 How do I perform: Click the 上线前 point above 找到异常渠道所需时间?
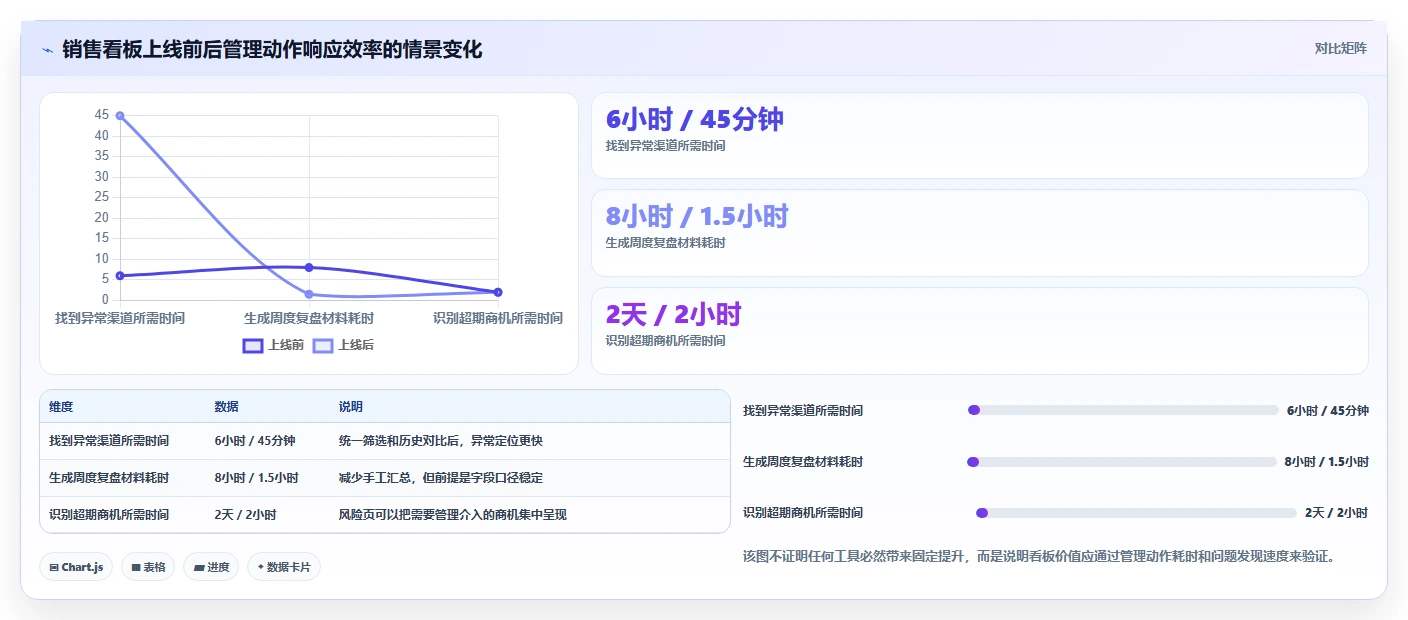click(120, 275)
